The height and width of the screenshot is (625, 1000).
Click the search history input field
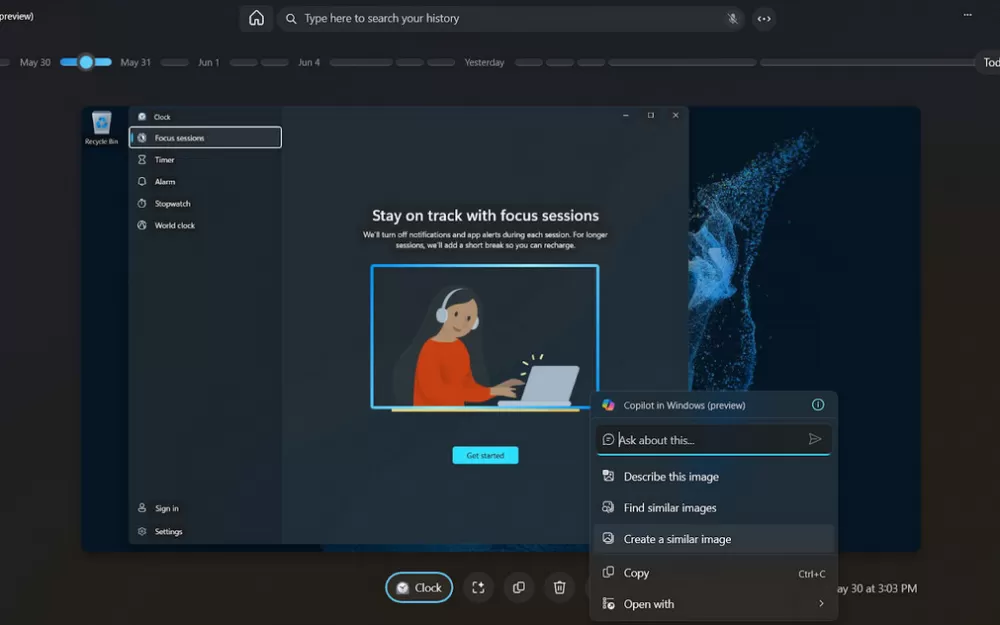pyautogui.click(x=510, y=18)
